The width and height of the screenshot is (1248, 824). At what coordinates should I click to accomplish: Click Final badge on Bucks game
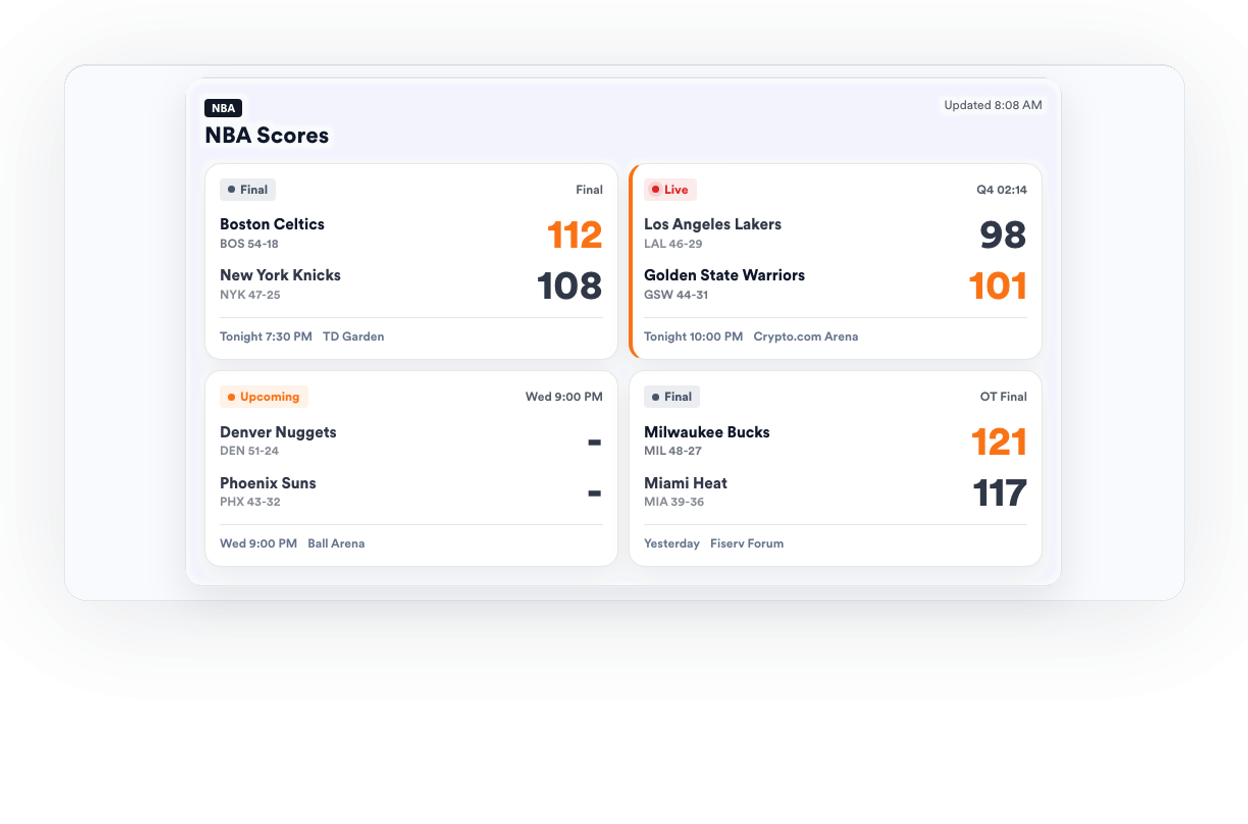point(672,397)
